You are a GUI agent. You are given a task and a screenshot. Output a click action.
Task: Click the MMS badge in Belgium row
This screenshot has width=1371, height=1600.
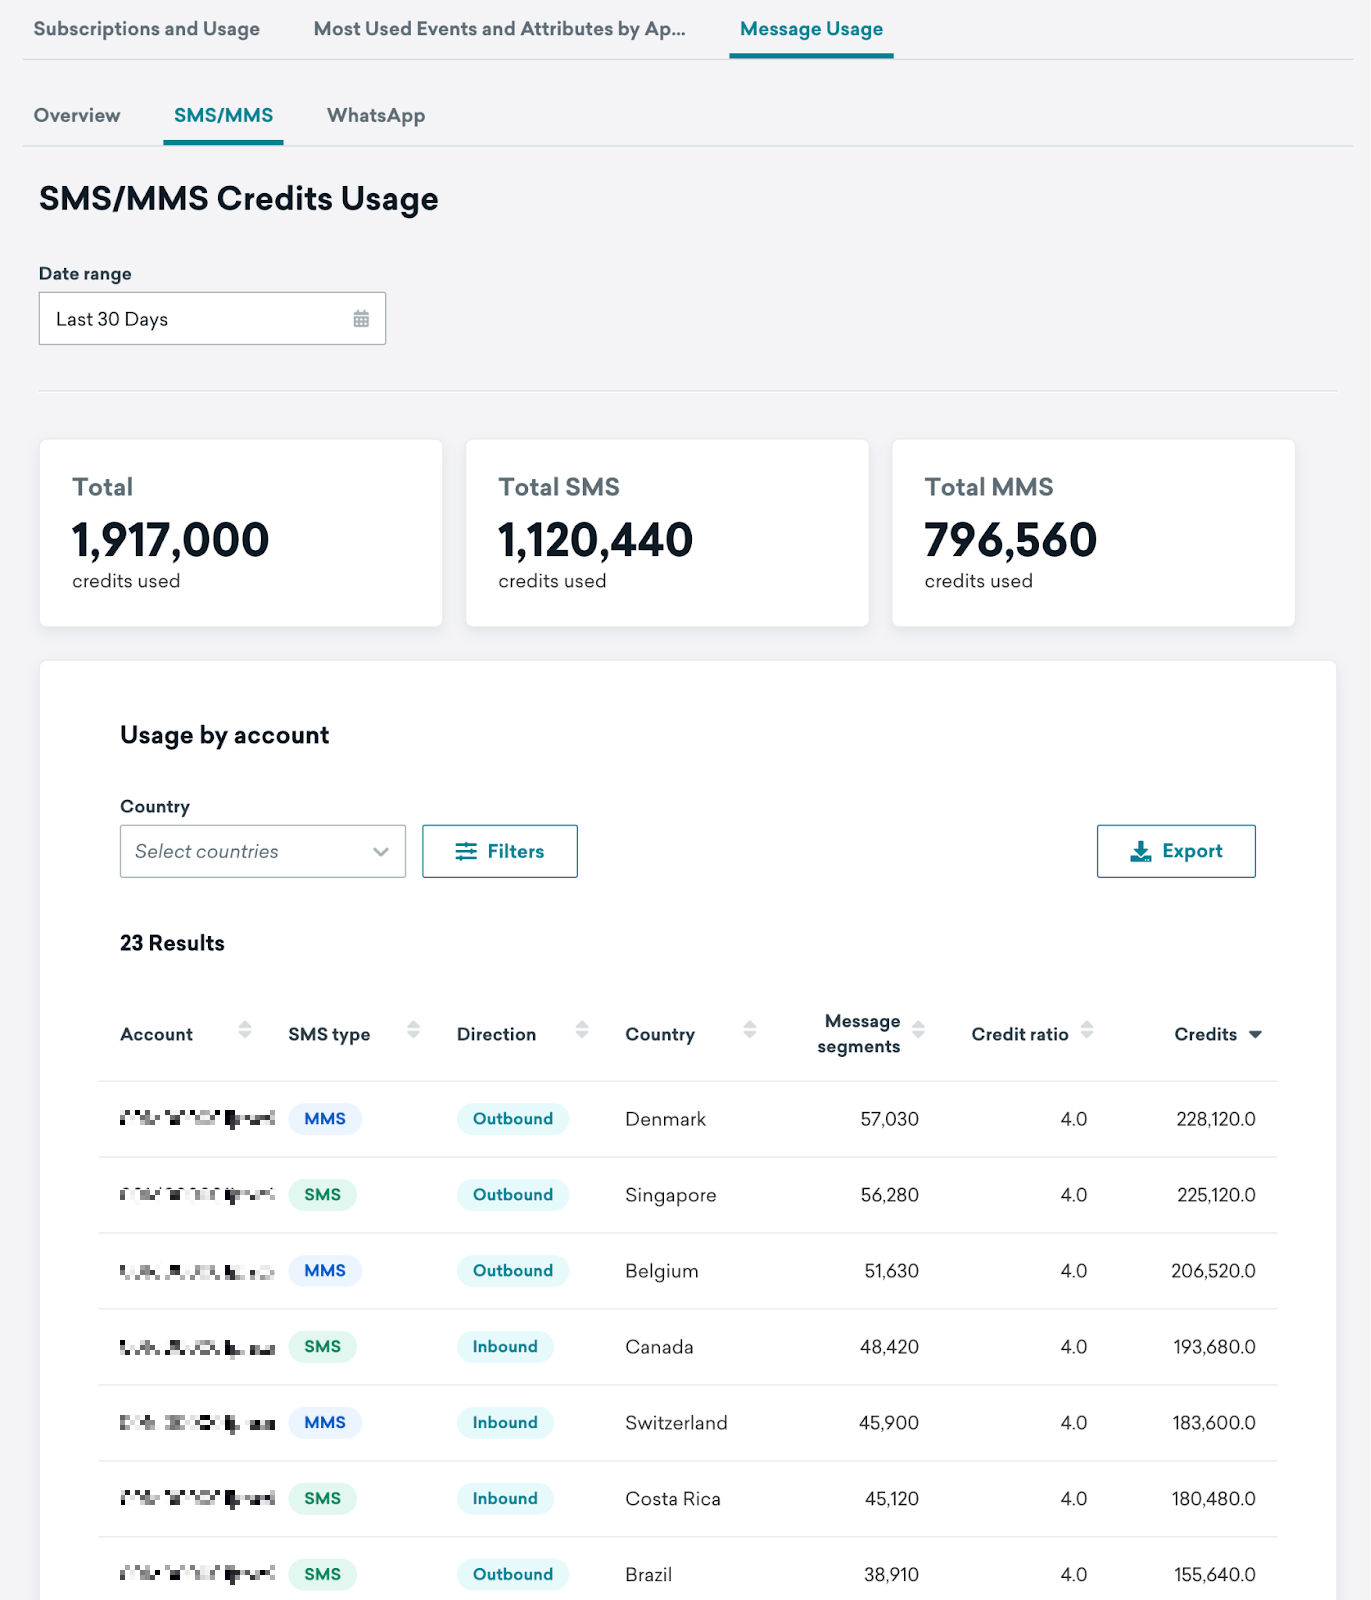point(325,1271)
